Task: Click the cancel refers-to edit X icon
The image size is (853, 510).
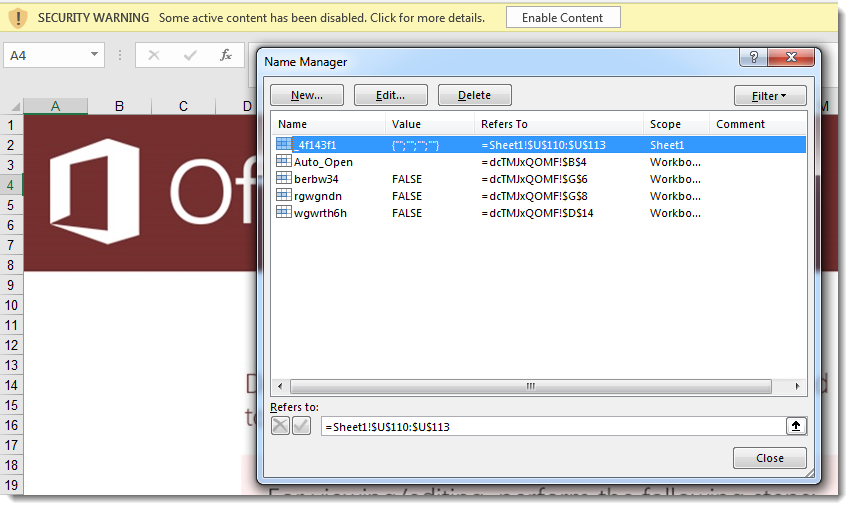Action: (281, 426)
